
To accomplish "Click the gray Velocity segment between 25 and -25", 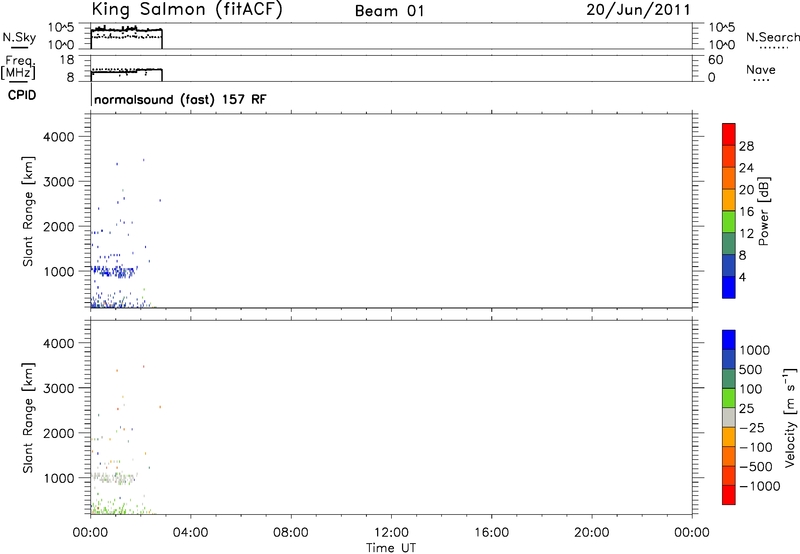I will (729, 418).
